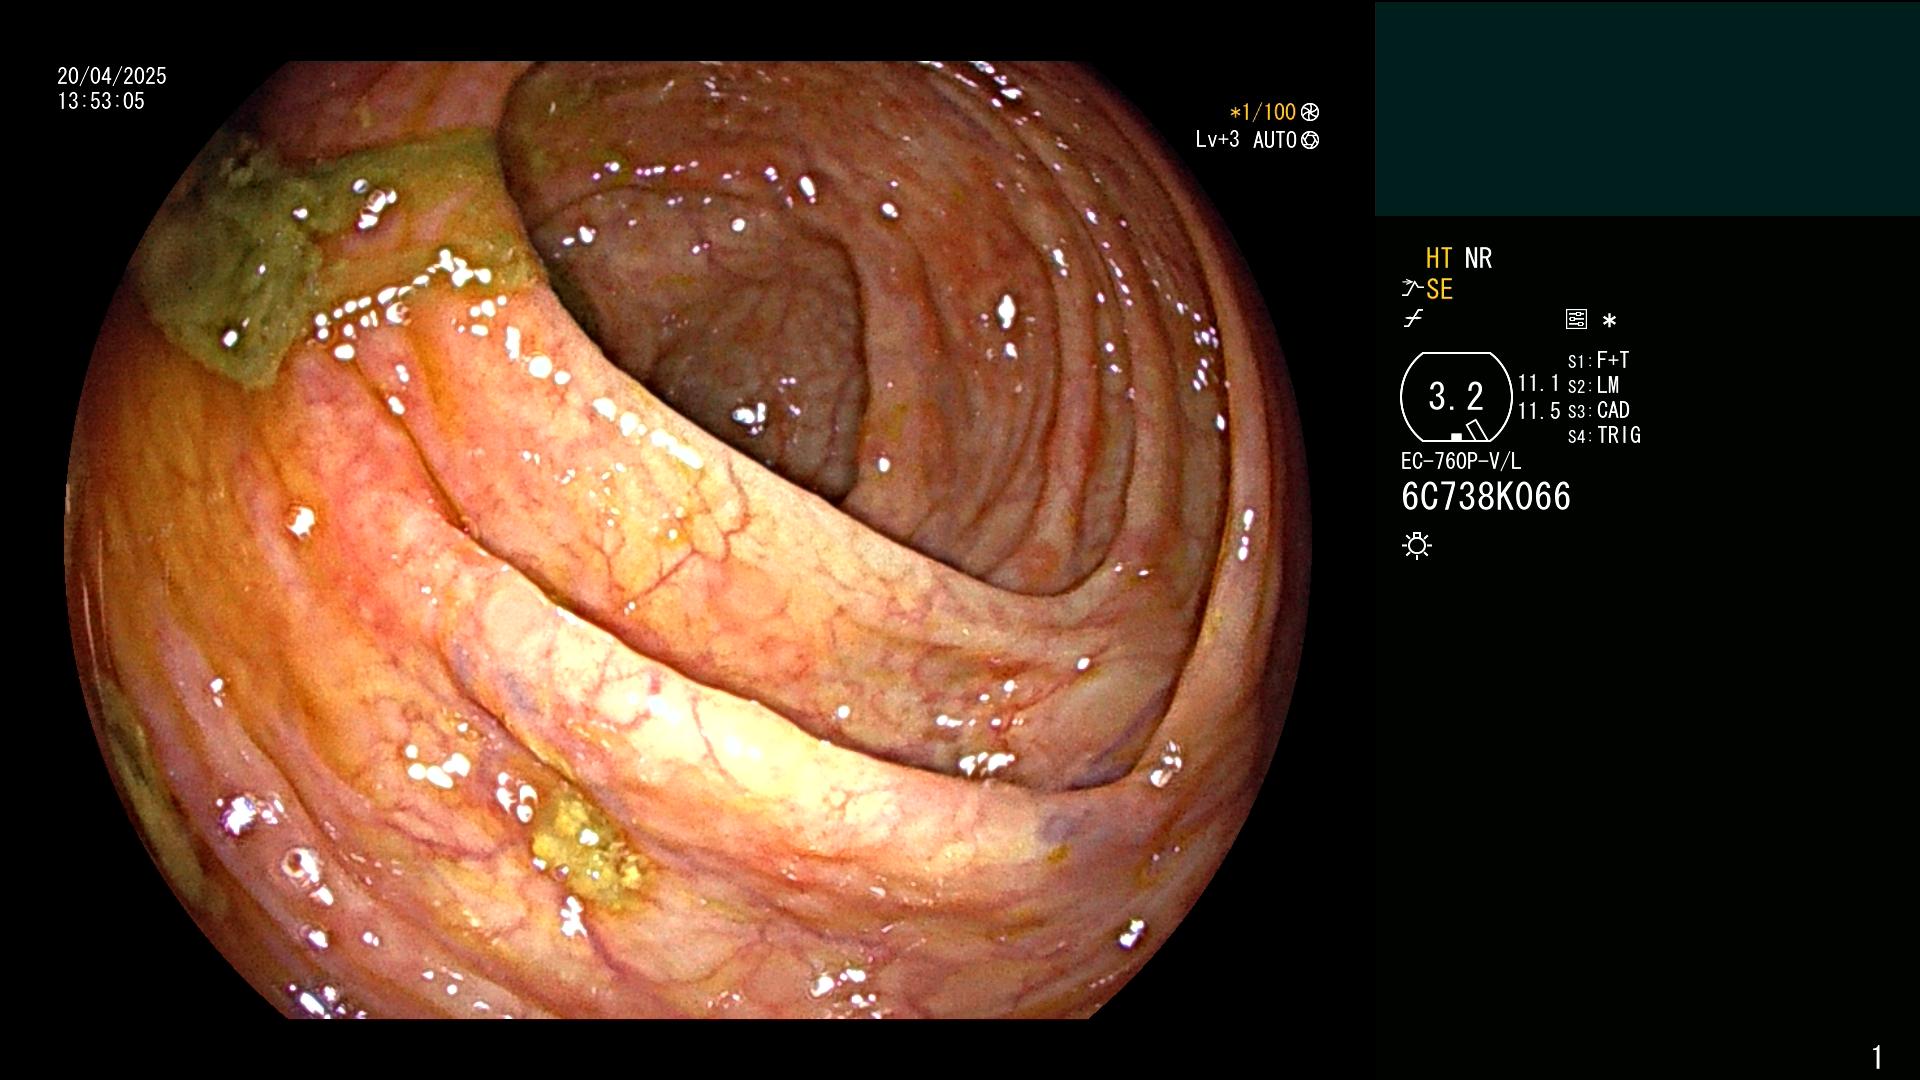Click the S3: CAD switch assignment

[x=1598, y=410]
